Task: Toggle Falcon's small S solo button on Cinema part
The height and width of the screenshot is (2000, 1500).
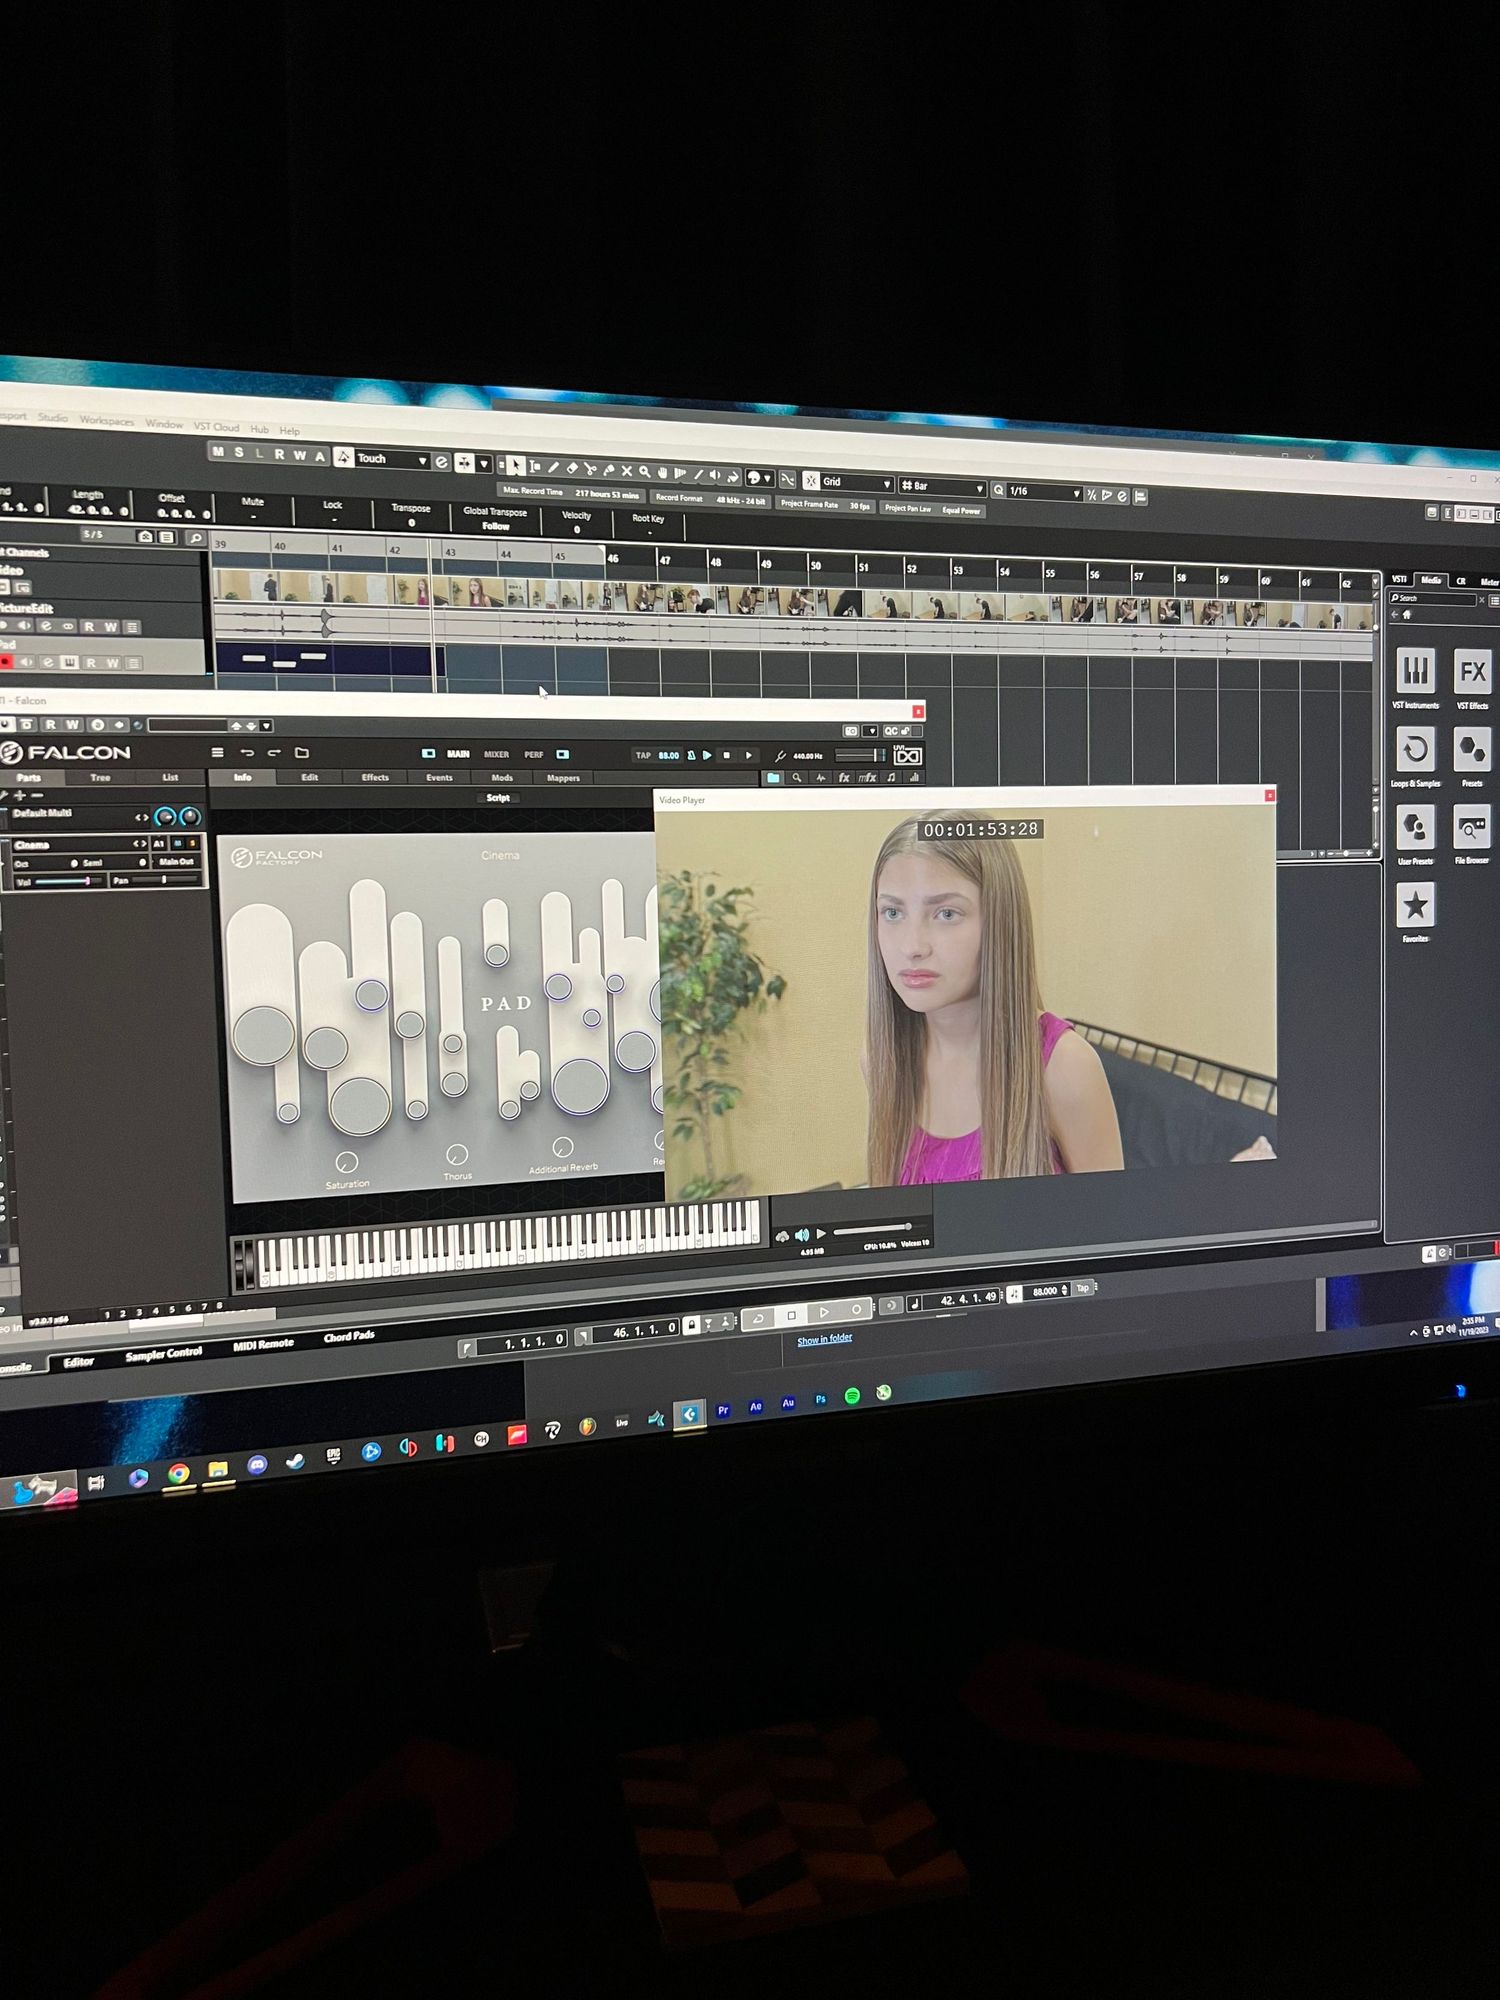Action: (x=193, y=844)
